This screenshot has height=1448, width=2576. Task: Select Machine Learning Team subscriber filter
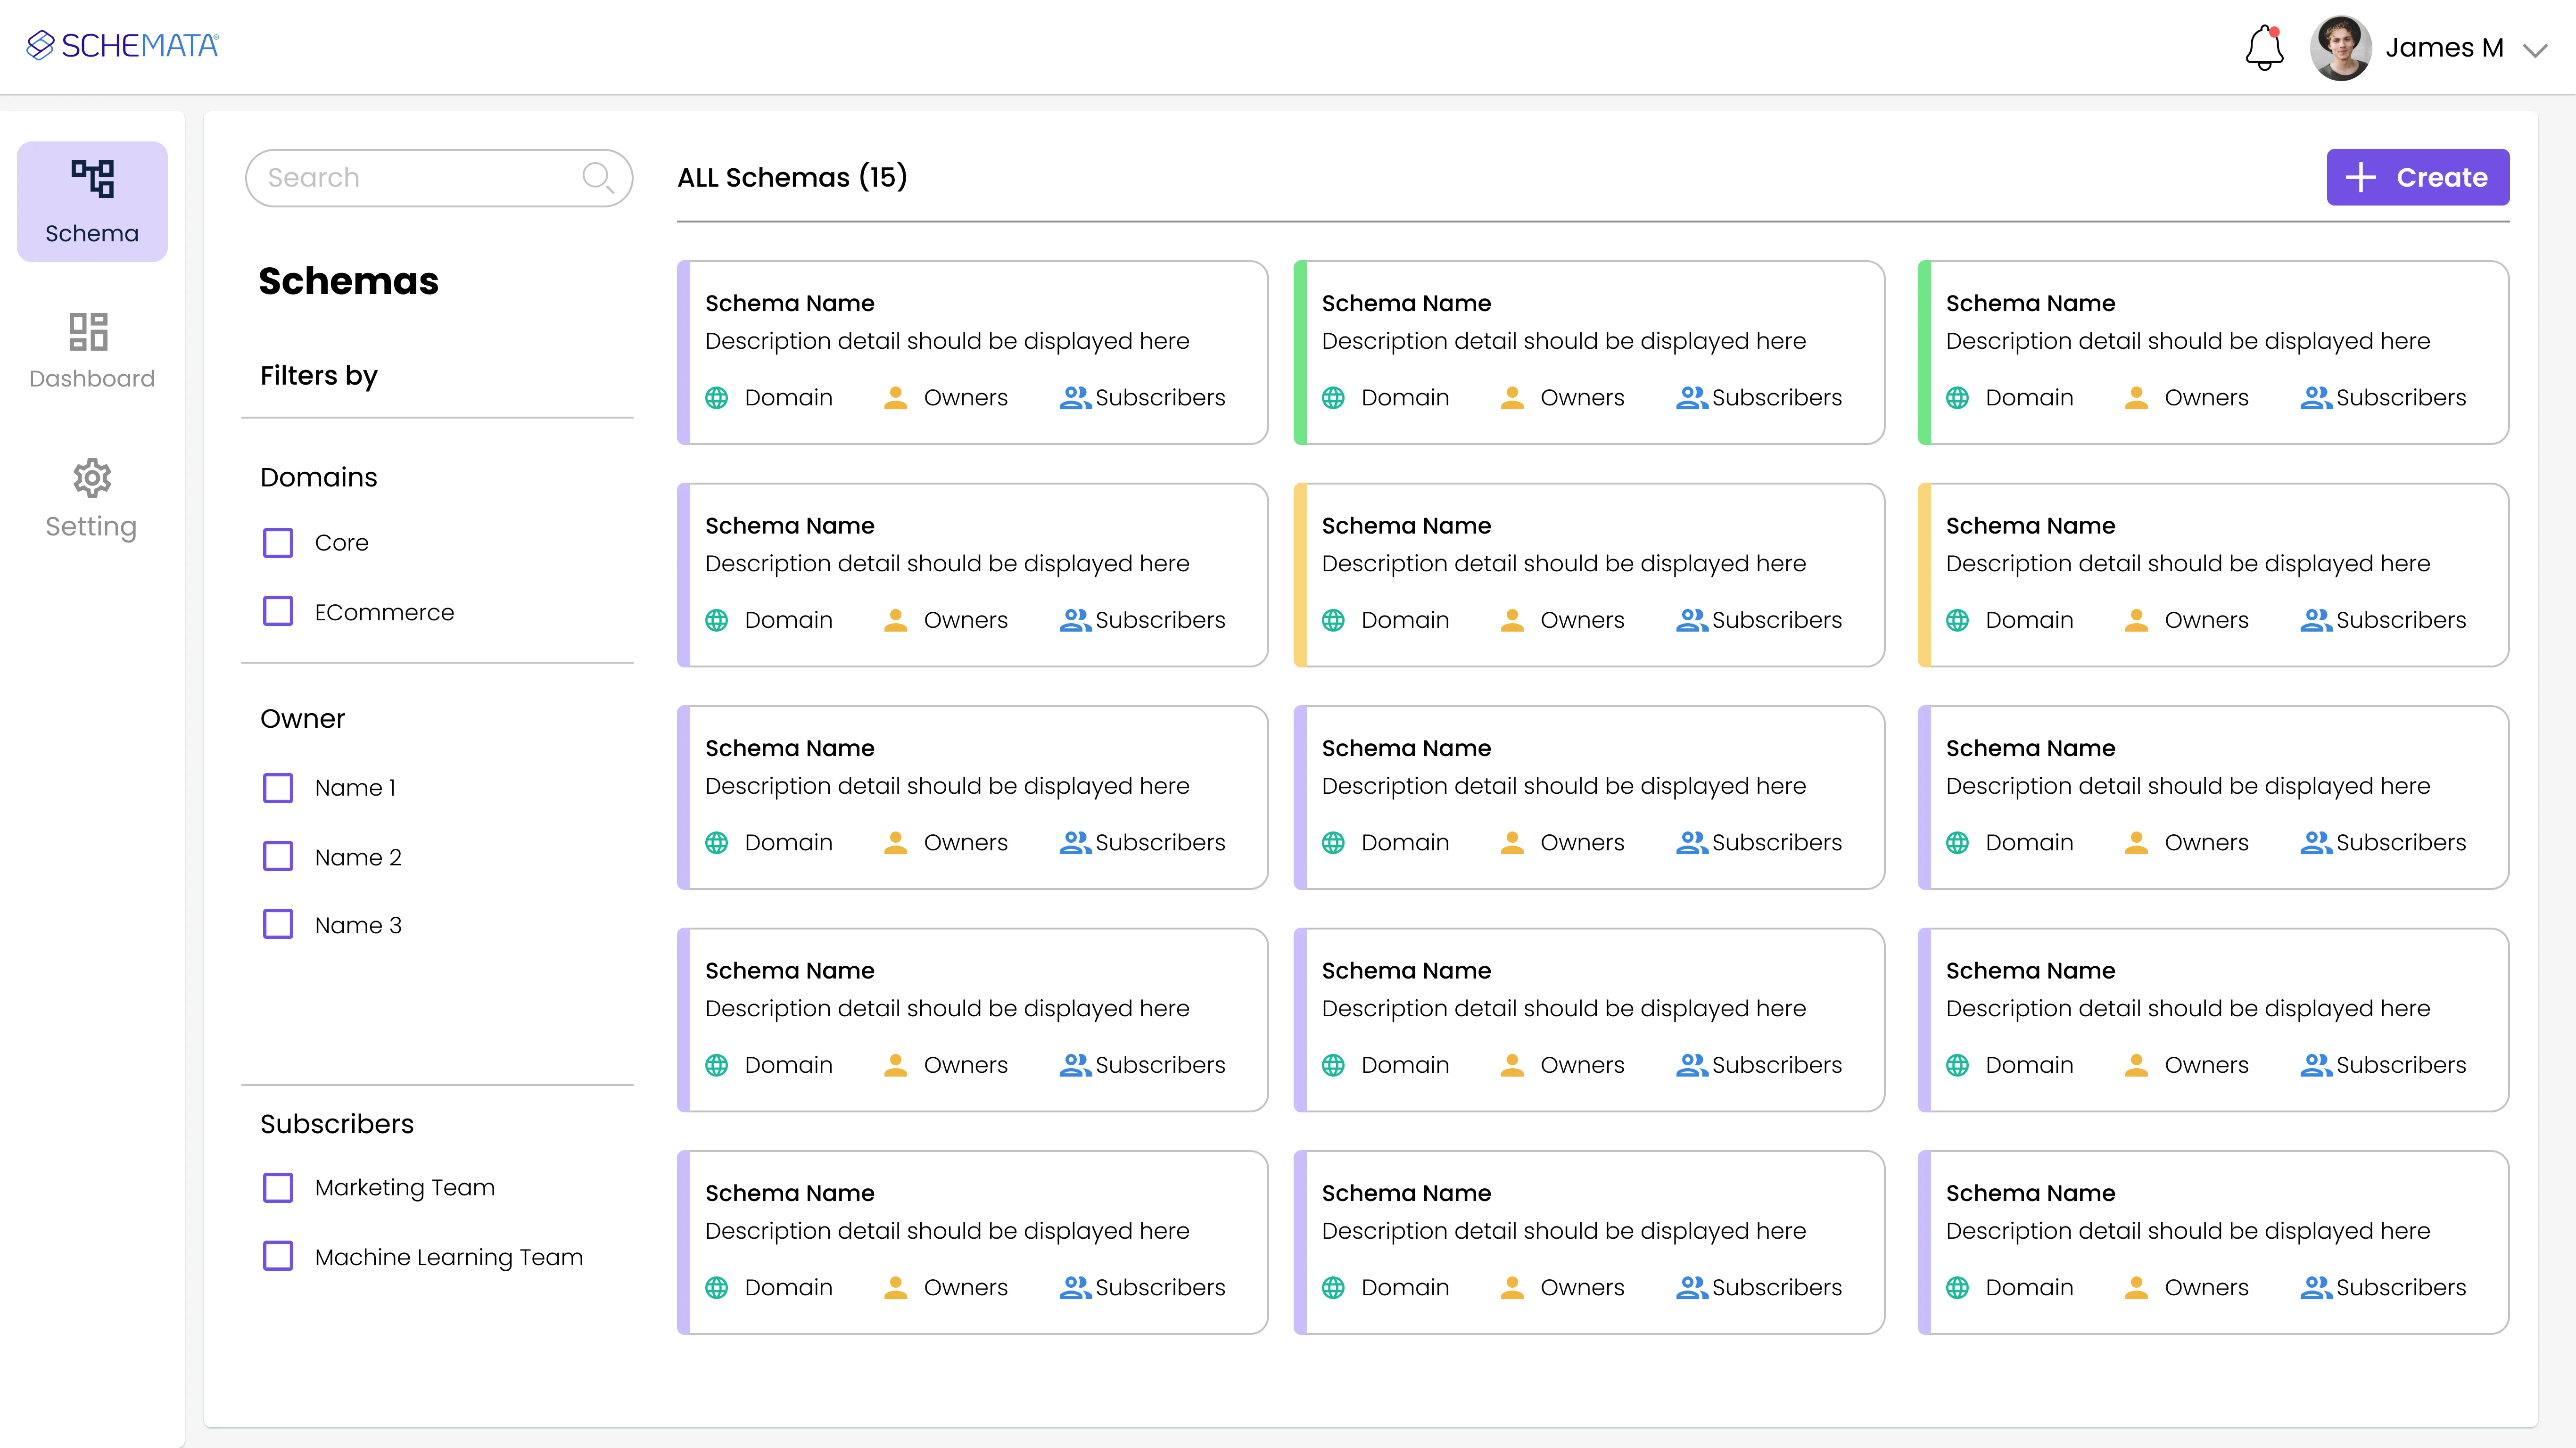point(278,1256)
